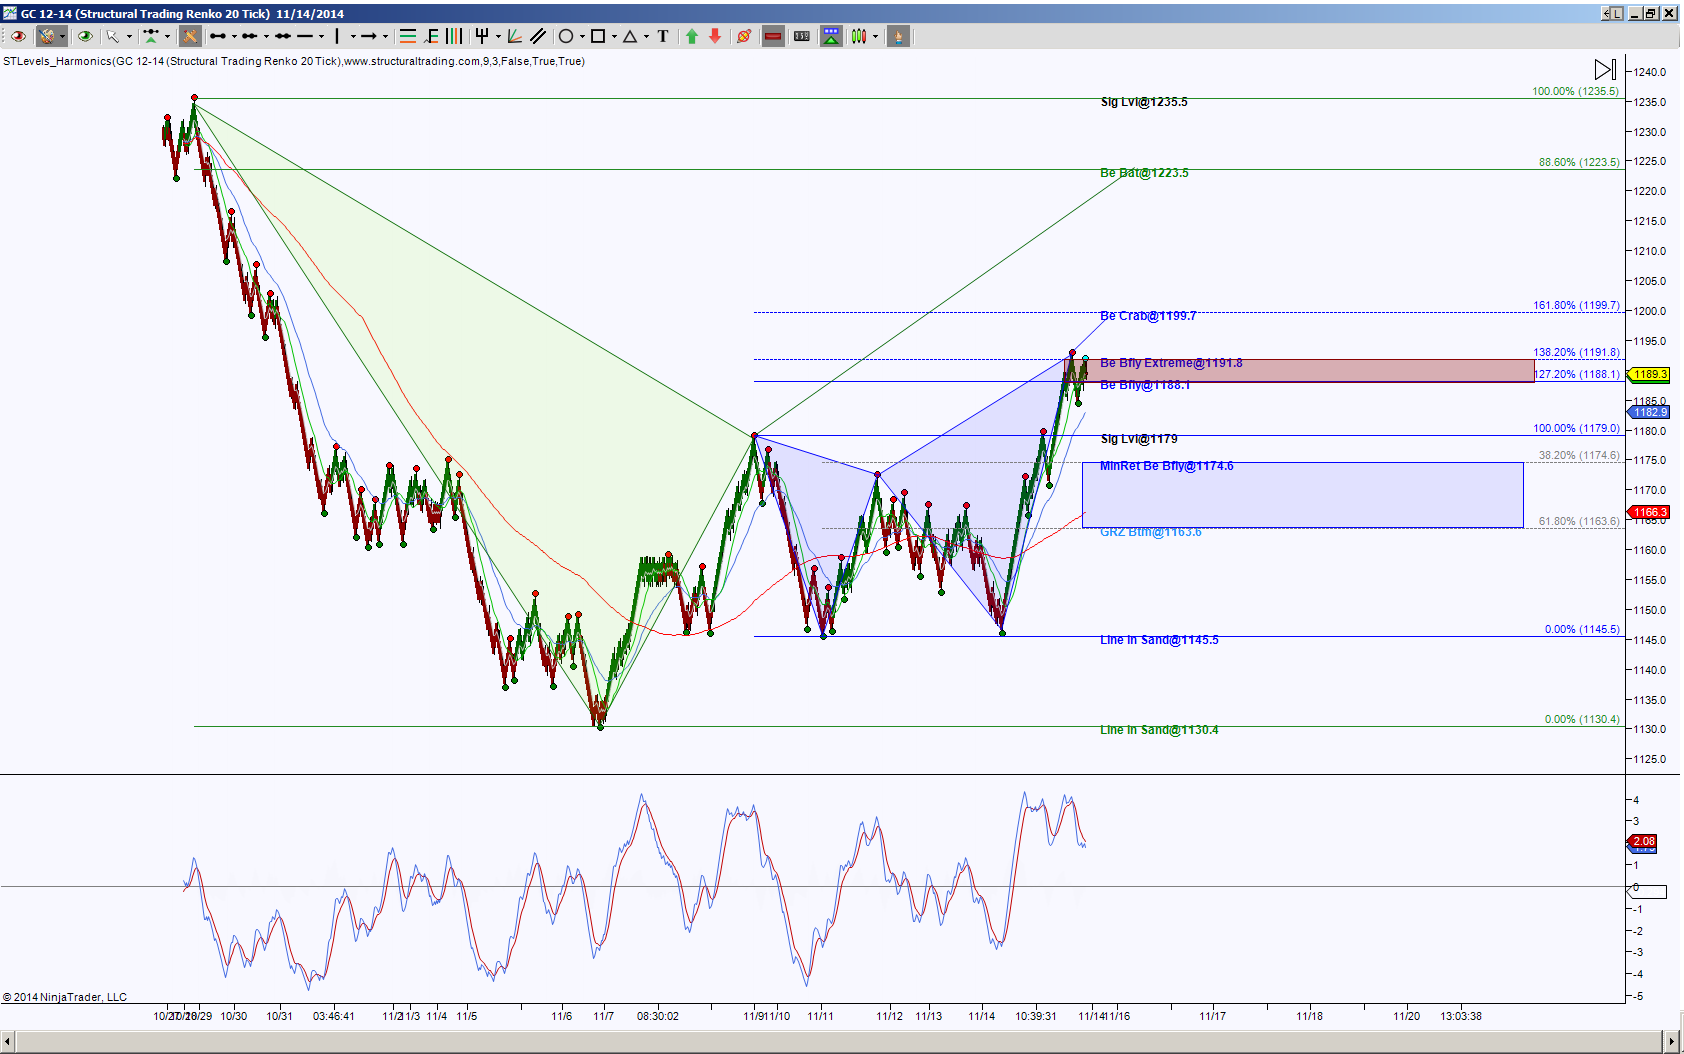Select the Fibonacci Time Extensions tool
This screenshot has height=1054, width=1684.
pos(453,36)
